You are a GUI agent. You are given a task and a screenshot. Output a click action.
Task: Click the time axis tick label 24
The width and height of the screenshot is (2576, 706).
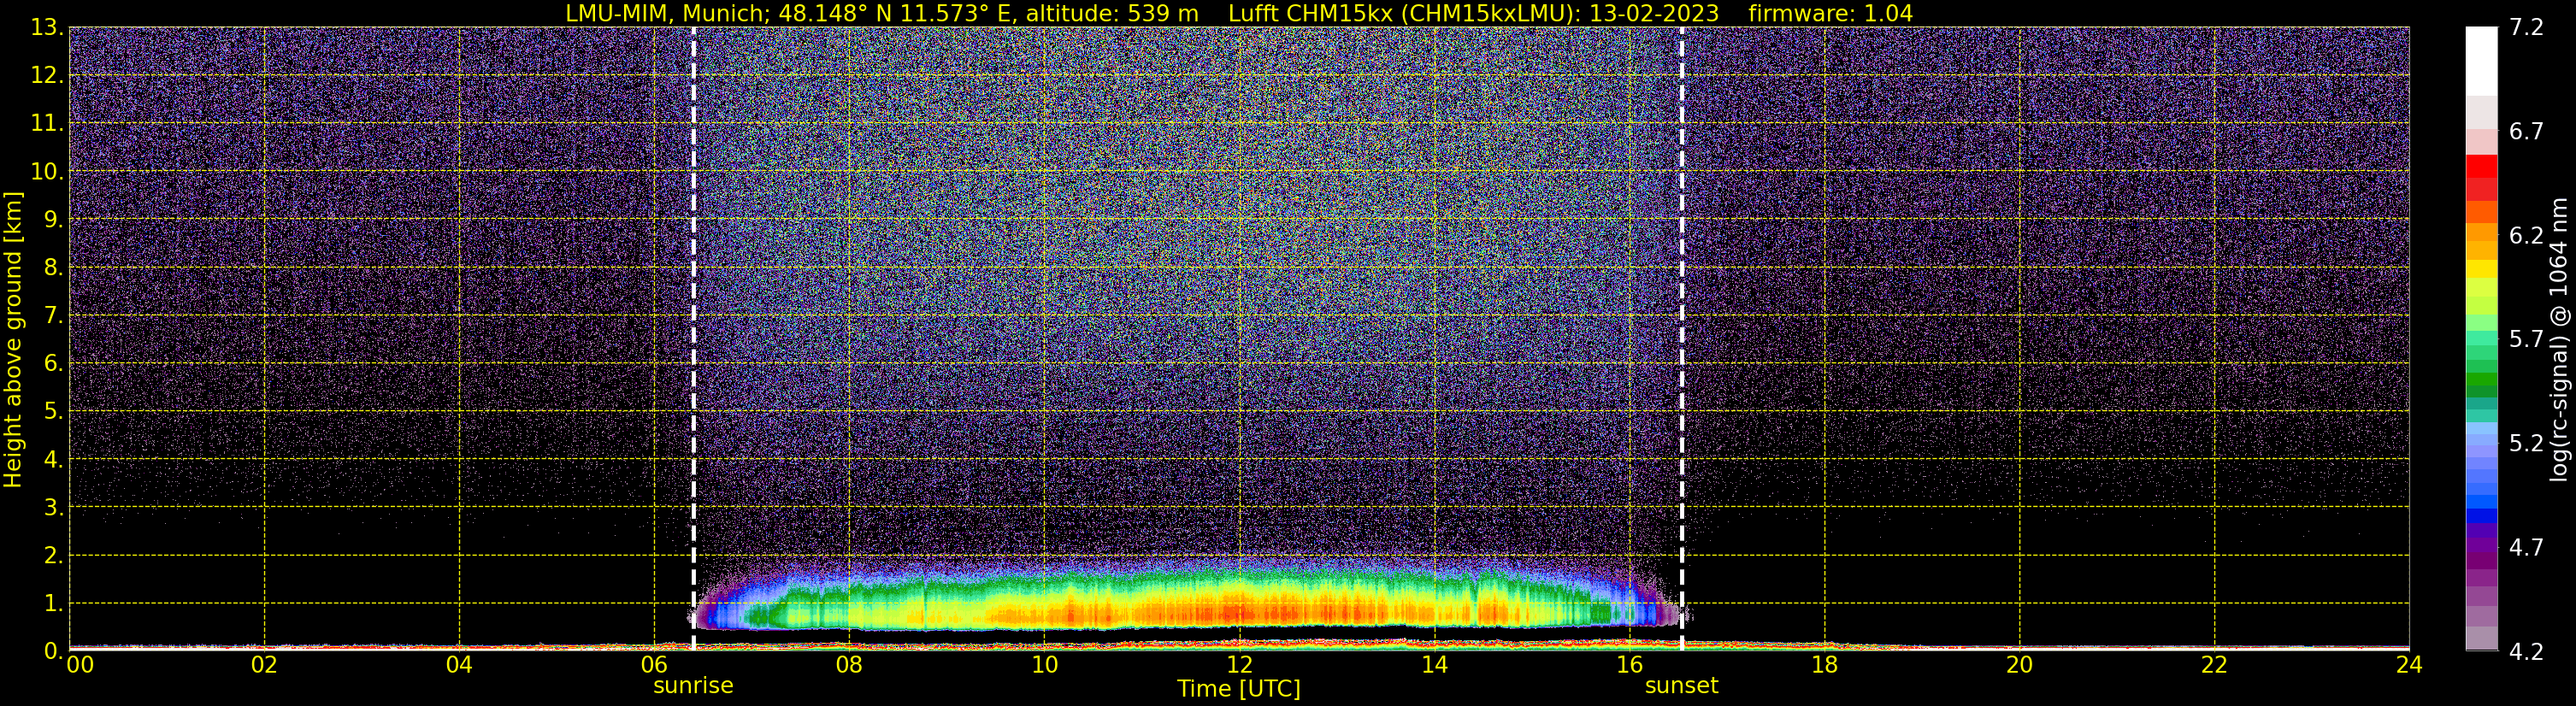point(2409,666)
